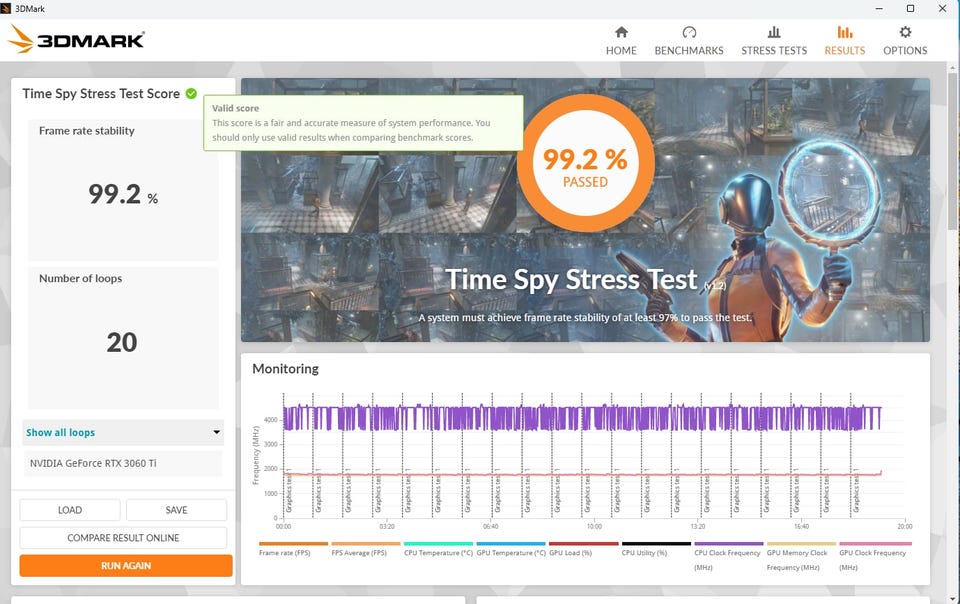The height and width of the screenshot is (604, 960).
Task: Click the LOAD button
Action: click(70, 510)
